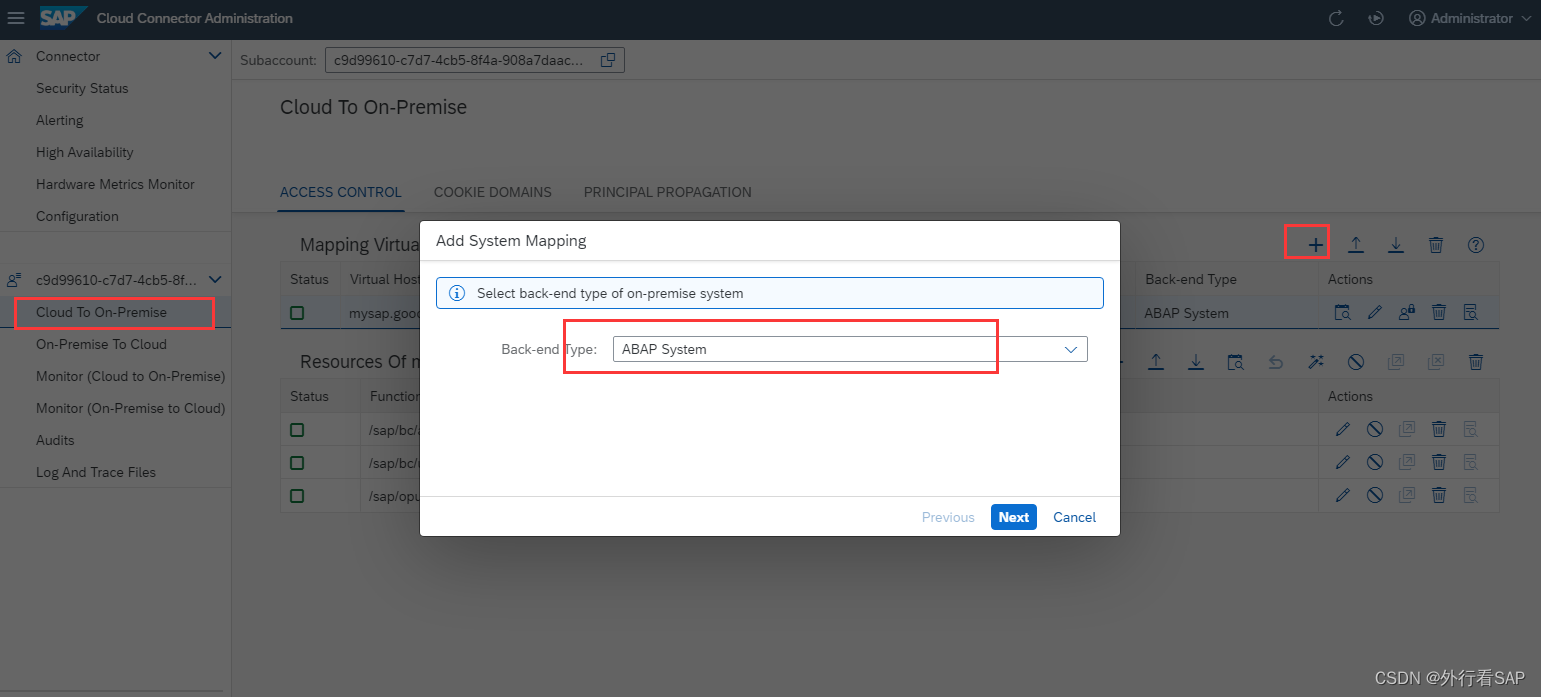Toggle the auto-refresh play icon in header
Image resolution: width=1541 pixels, height=697 pixels.
(1376, 18)
